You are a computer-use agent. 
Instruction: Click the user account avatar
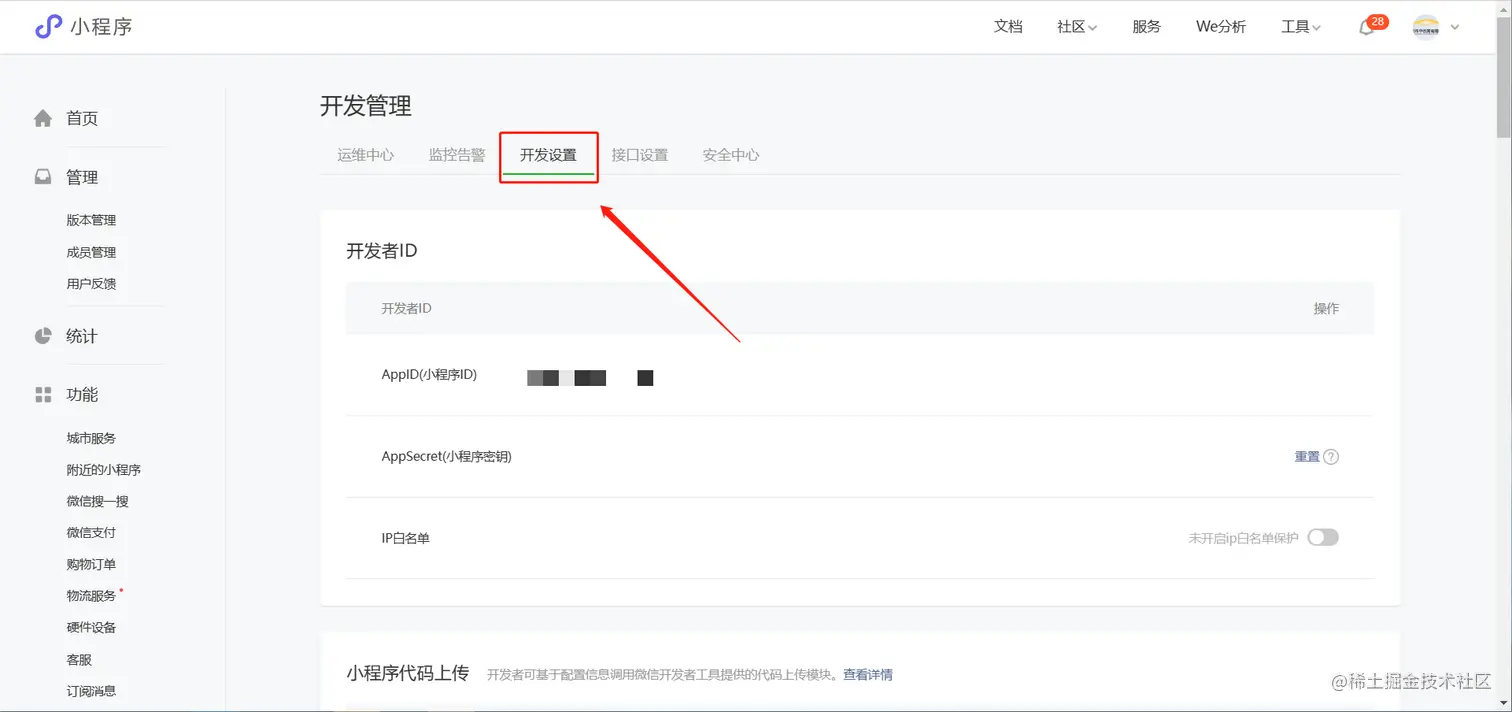click(1426, 27)
